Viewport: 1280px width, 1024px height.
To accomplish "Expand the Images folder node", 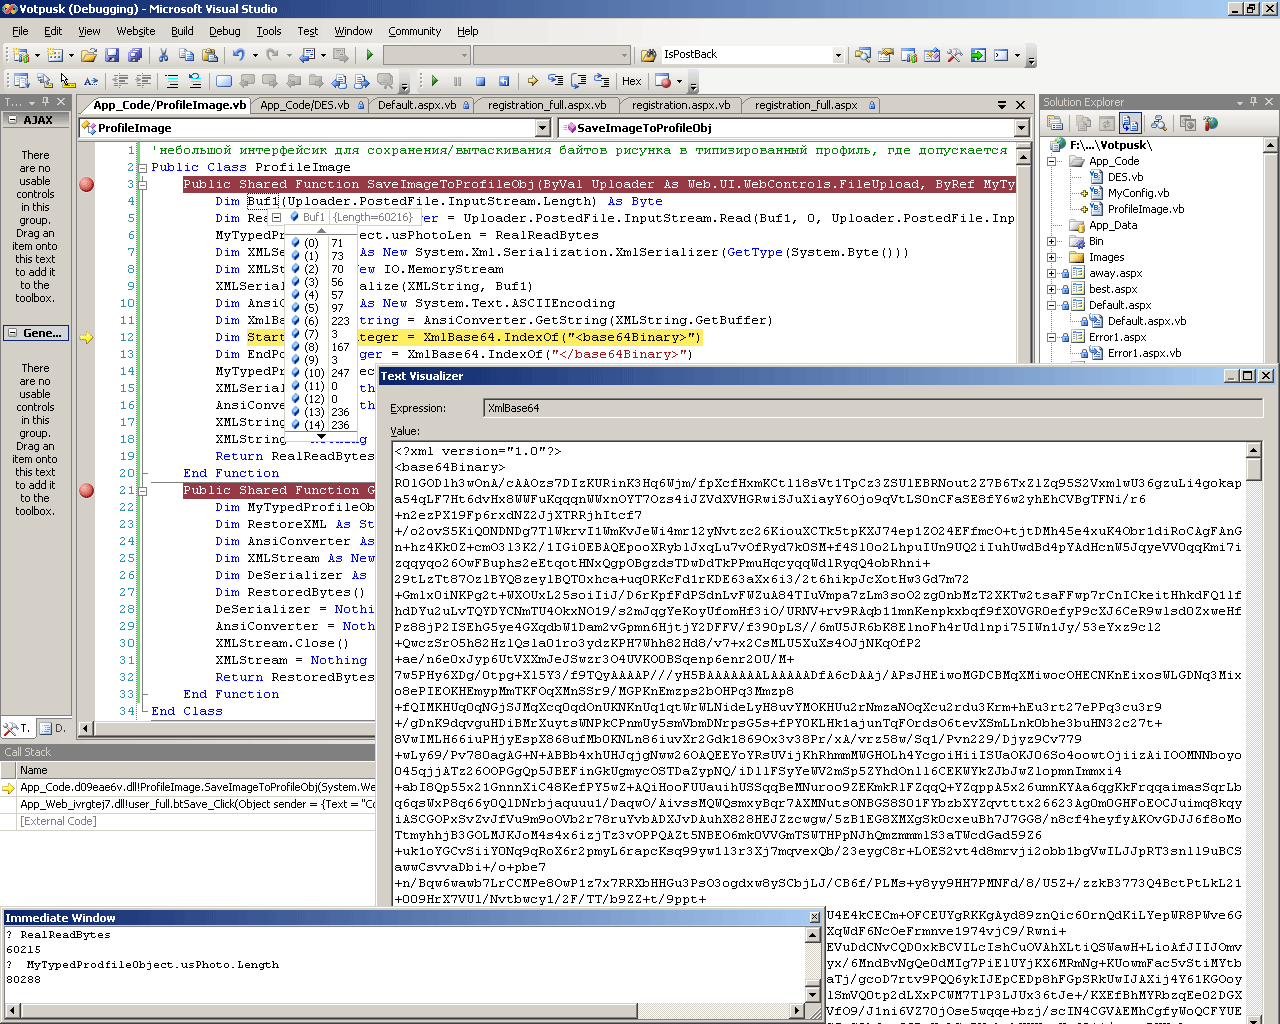I will pyautogui.click(x=1052, y=257).
